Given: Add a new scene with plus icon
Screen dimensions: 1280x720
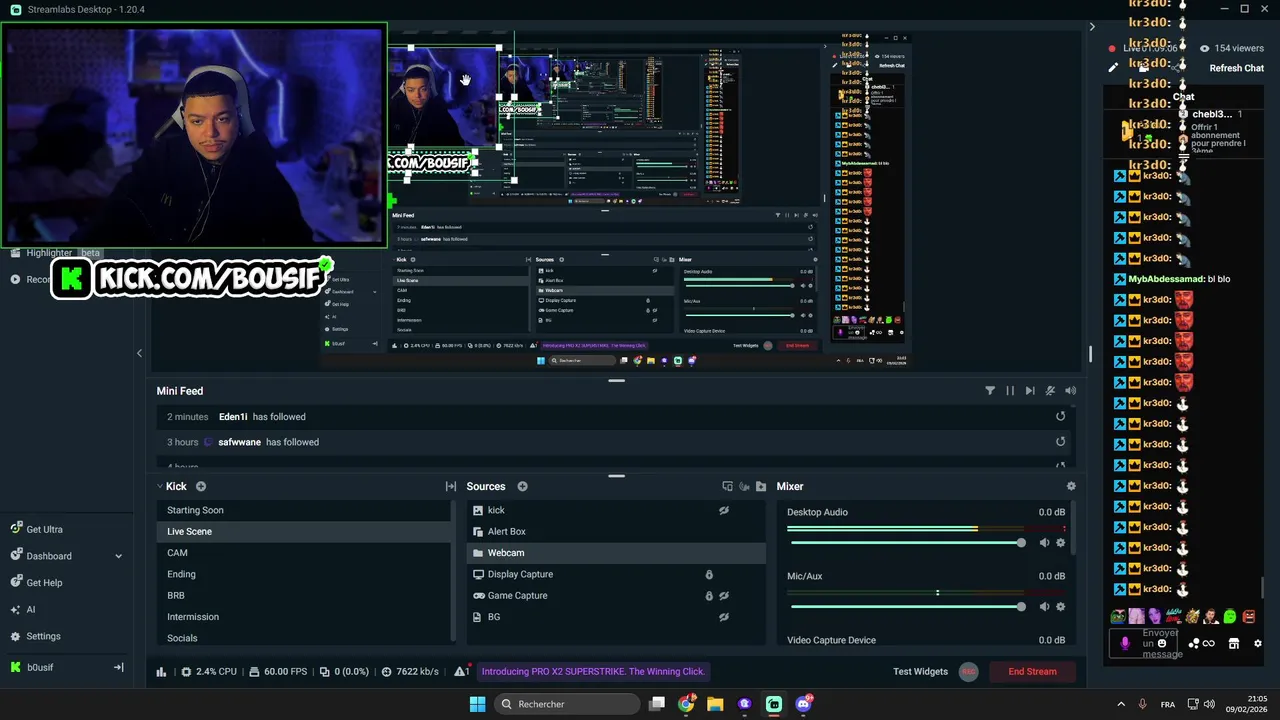Looking at the screenshot, I should click(x=201, y=486).
